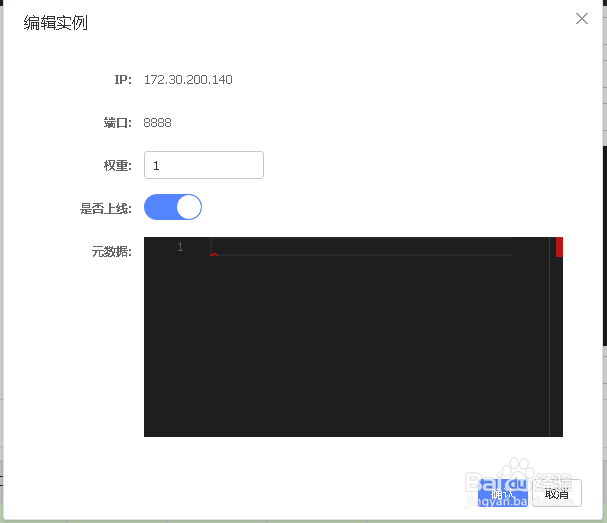This screenshot has height=523, width=607.
Task: Click the 权重 weight input field
Action: (204, 165)
